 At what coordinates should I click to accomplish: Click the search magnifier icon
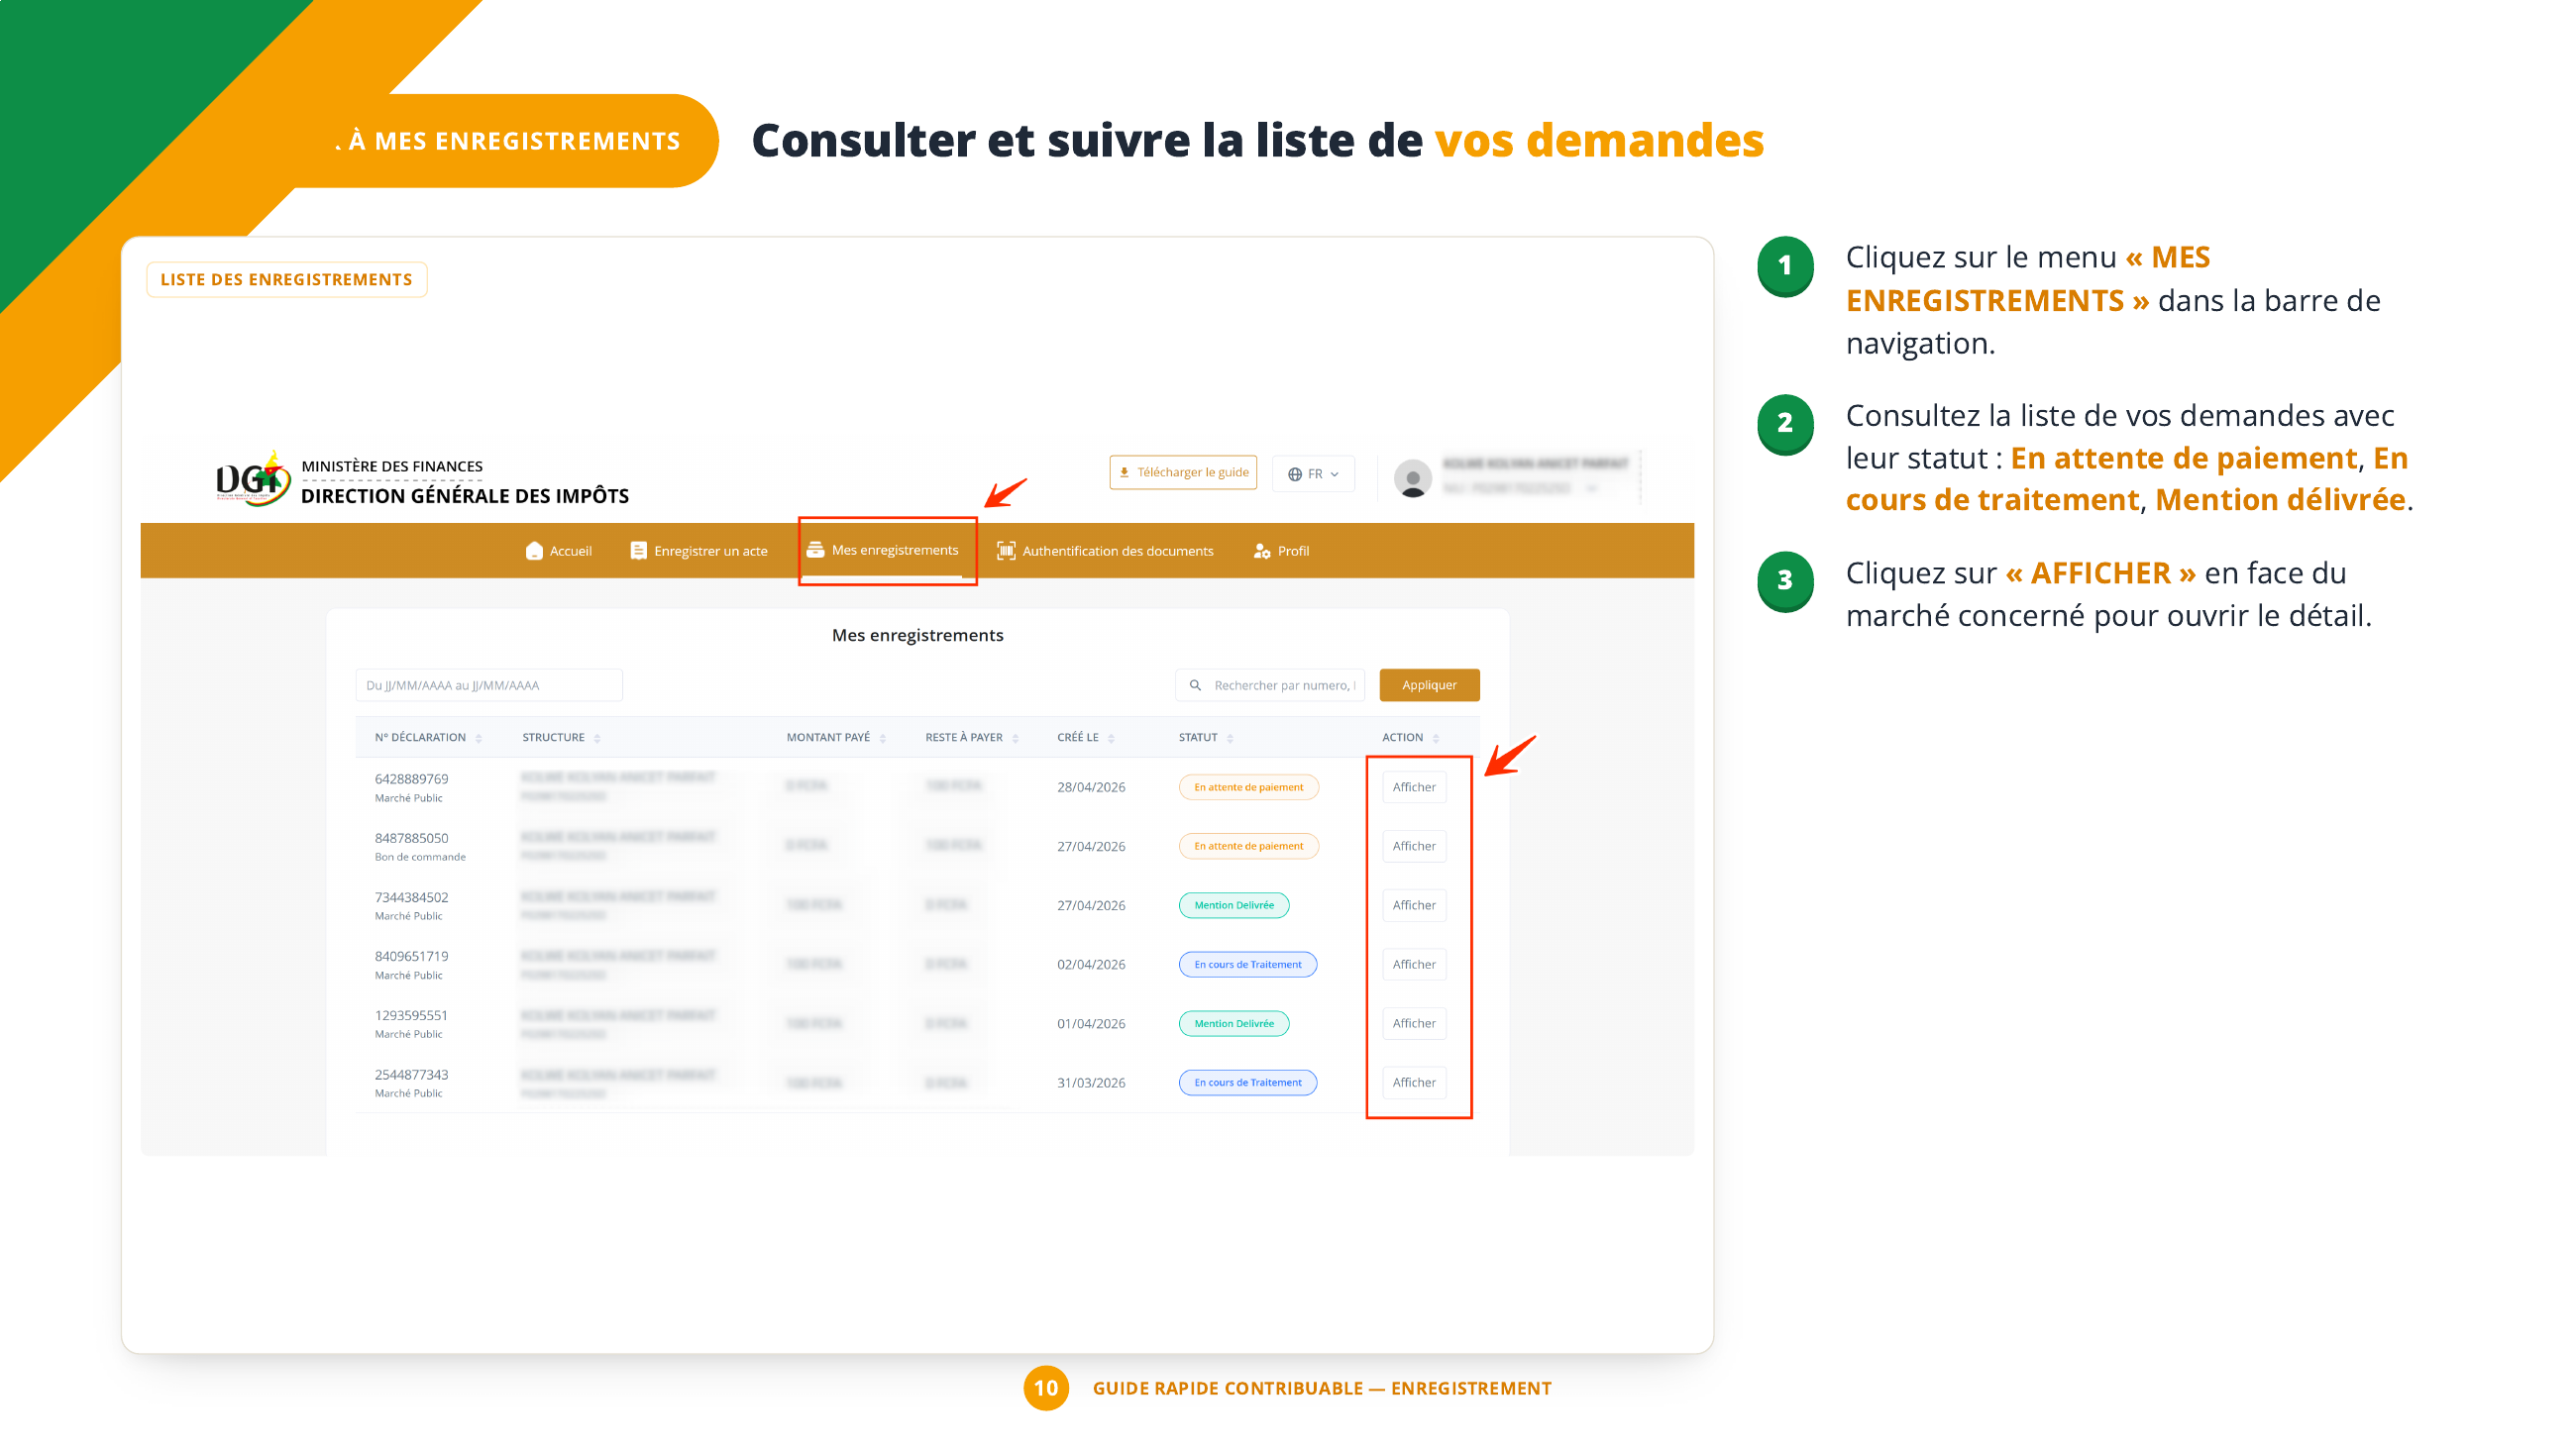(x=1195, y=685)
